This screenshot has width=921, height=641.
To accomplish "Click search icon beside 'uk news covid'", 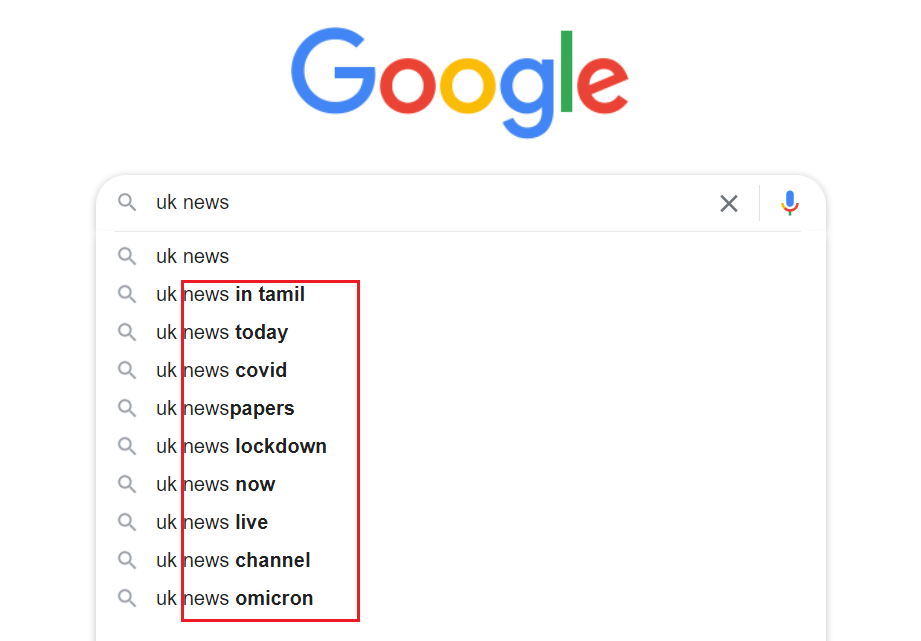I will [127, 371].
